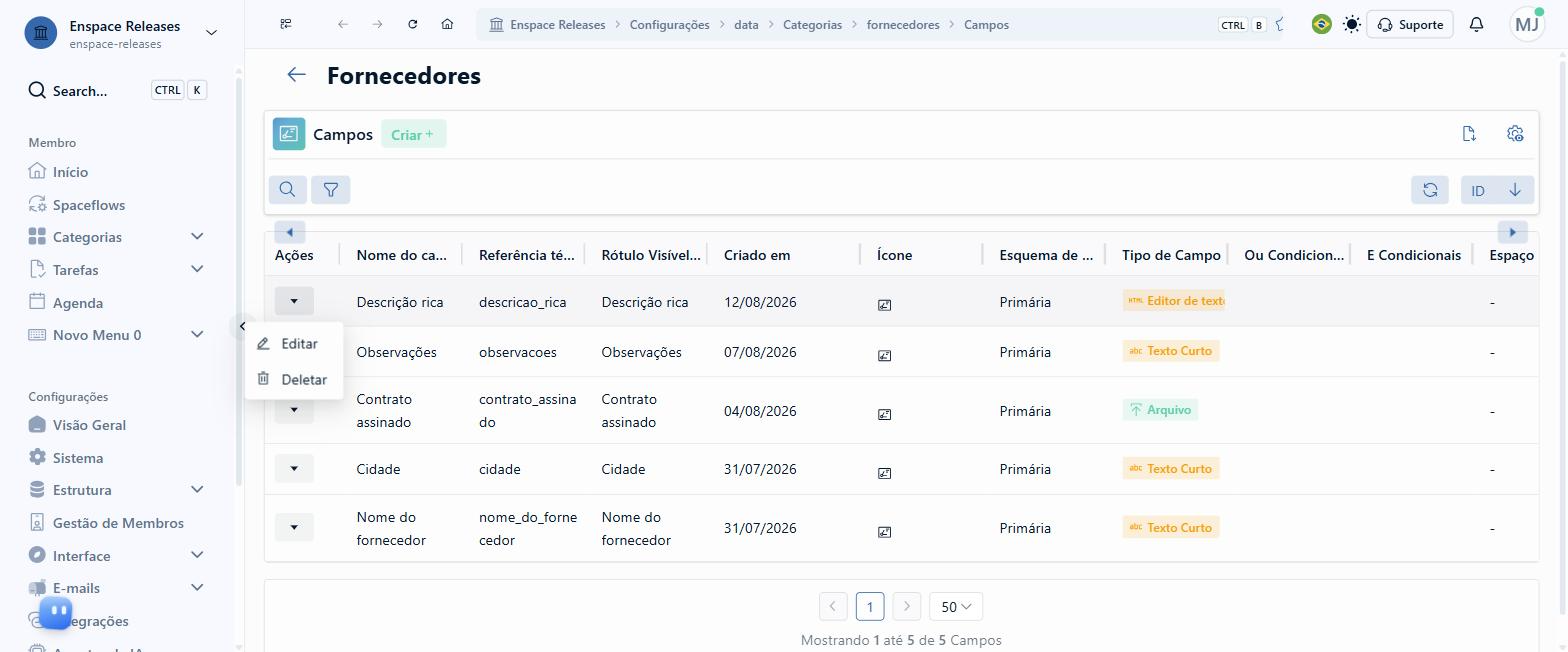
Task: Click the Criar + button
Action: [413, 134]
